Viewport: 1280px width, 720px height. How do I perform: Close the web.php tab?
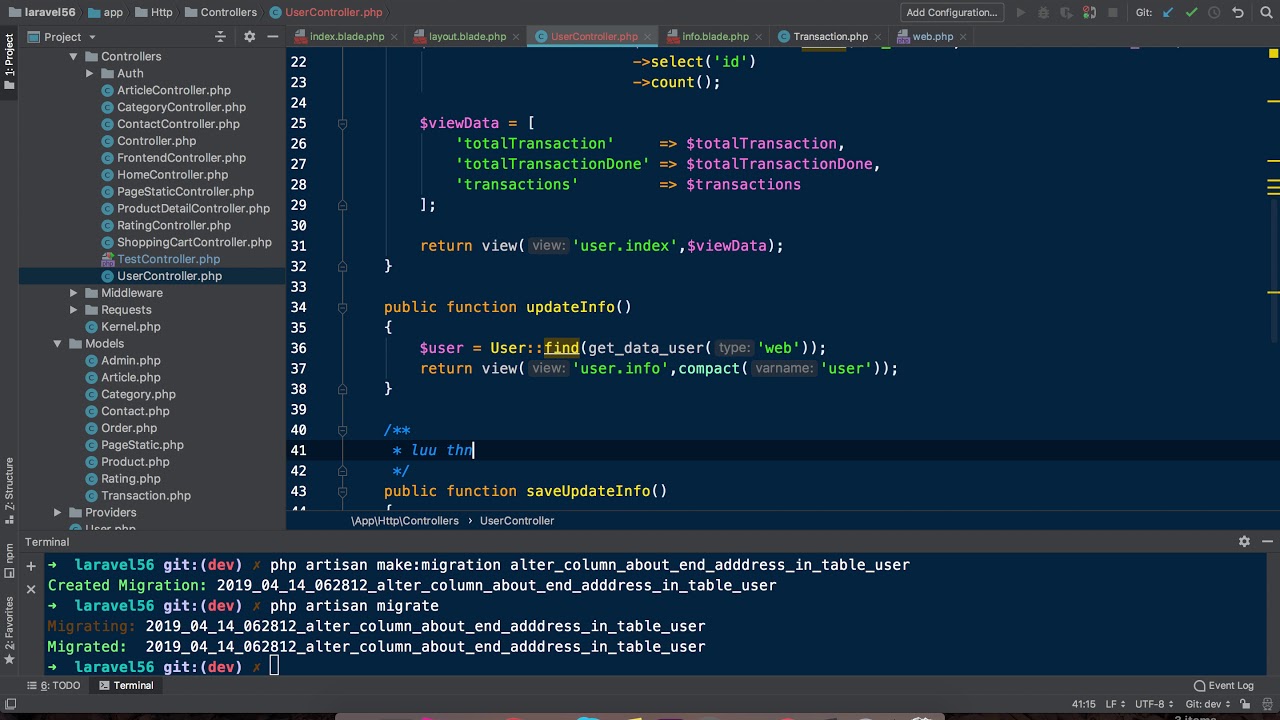[963, 37]
